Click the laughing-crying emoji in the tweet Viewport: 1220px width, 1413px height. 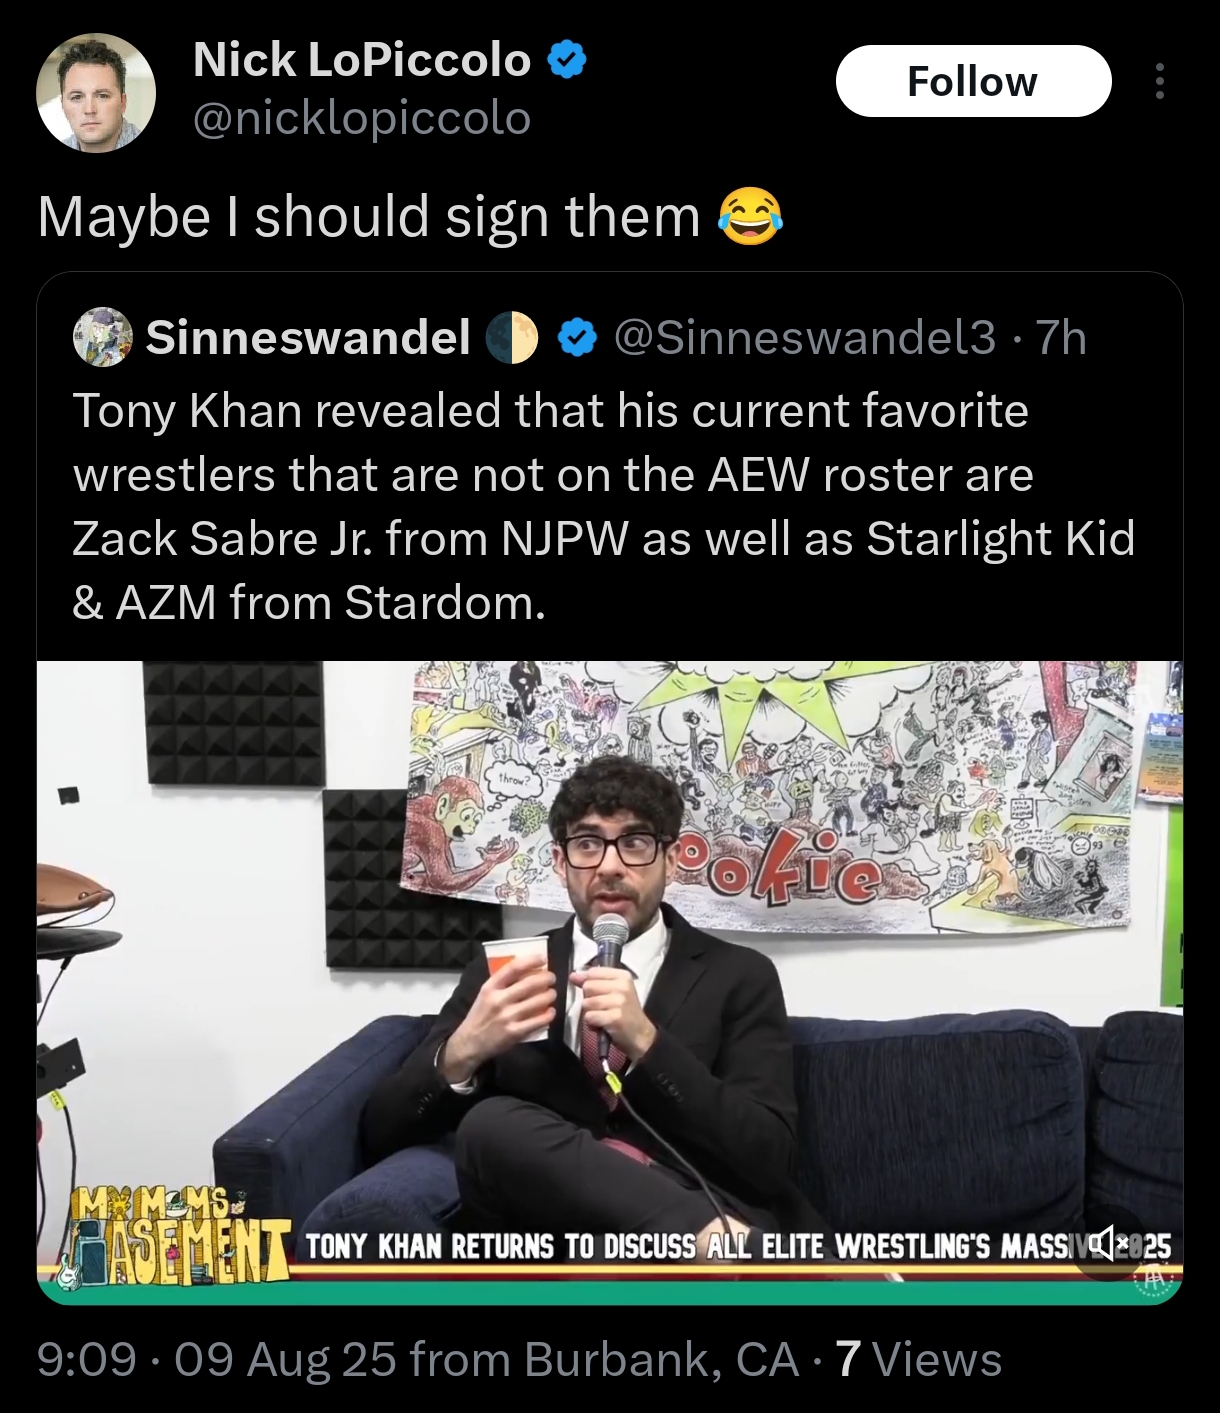point(751,217)
